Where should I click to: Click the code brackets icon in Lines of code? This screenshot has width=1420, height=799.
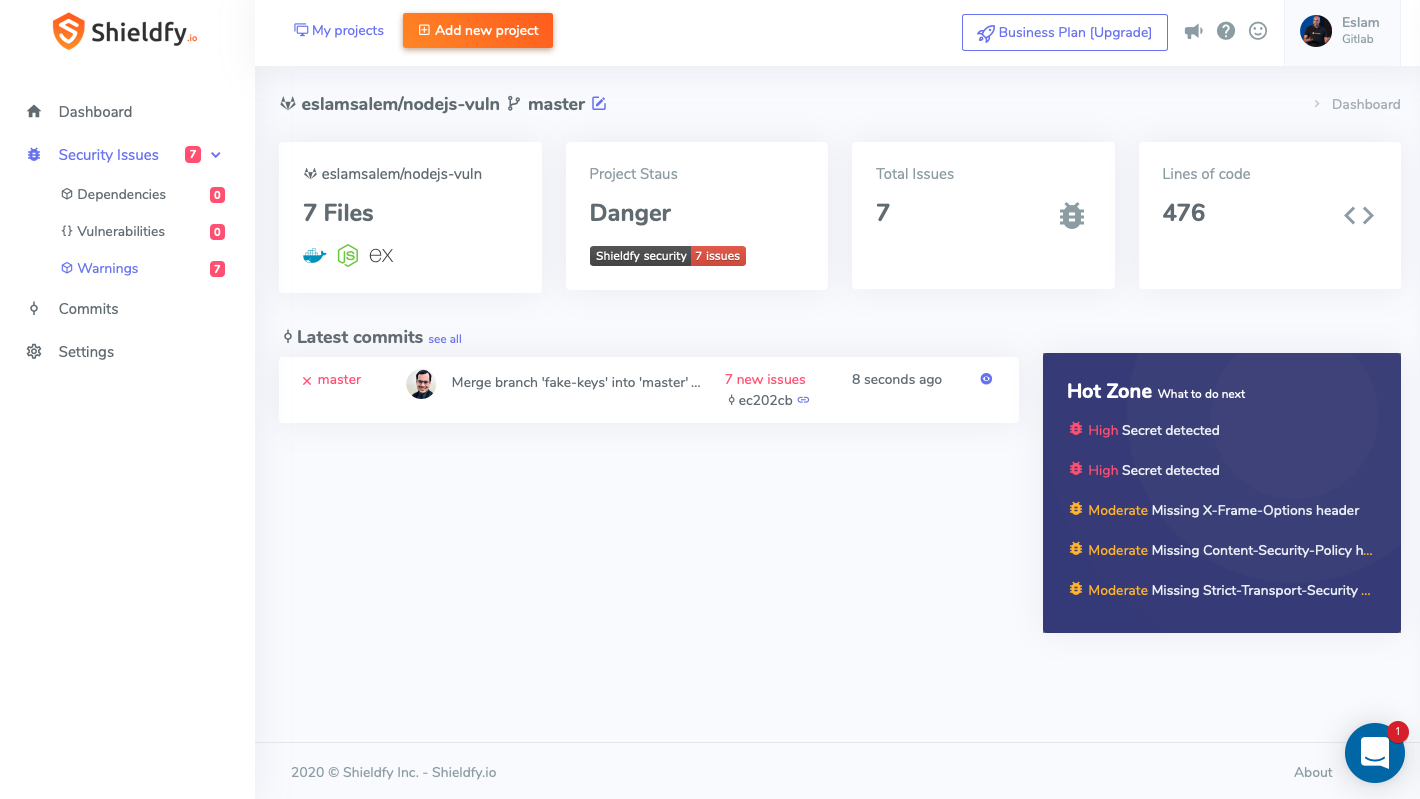(x=1358, y=215)
